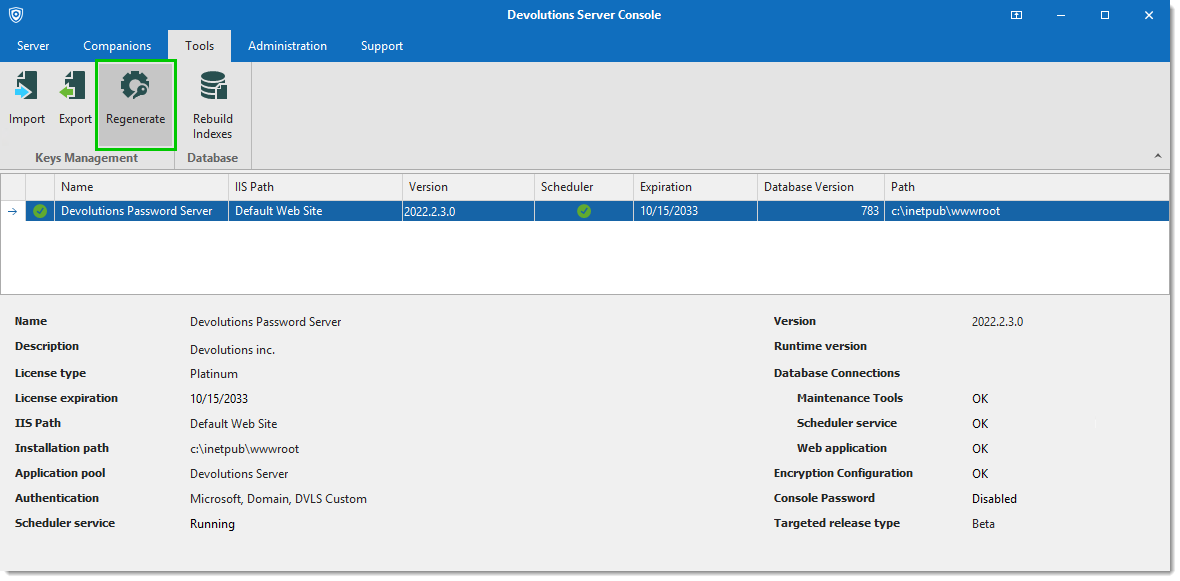Open the Server tab

coord(33,46)
